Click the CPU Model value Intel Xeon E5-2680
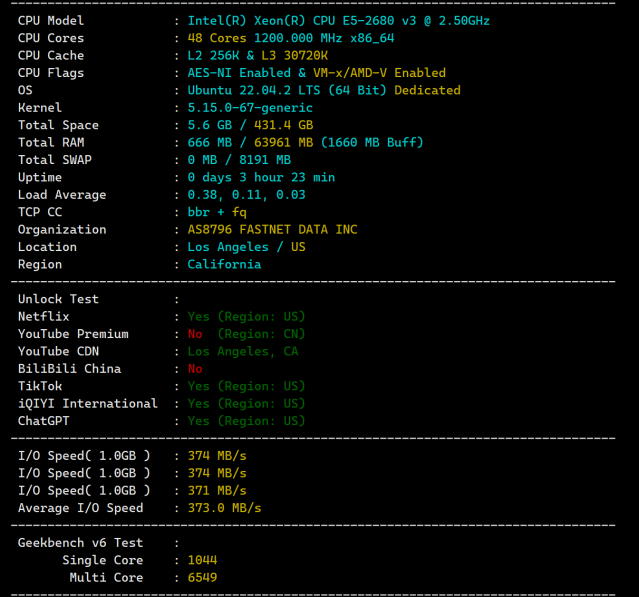Image resolution: width=639 pixels, height=597 pixels. tap(338, 21)
